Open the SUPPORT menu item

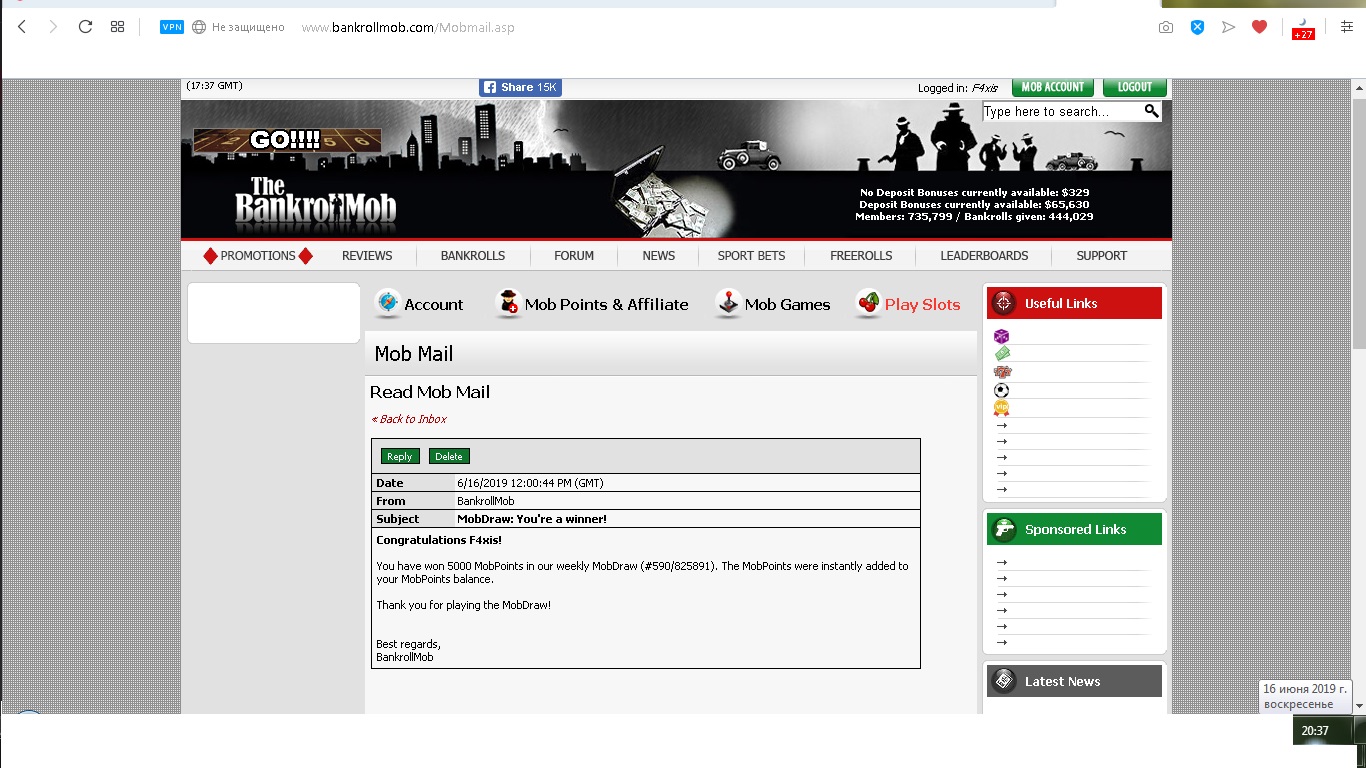click(x=1102, y=256)
